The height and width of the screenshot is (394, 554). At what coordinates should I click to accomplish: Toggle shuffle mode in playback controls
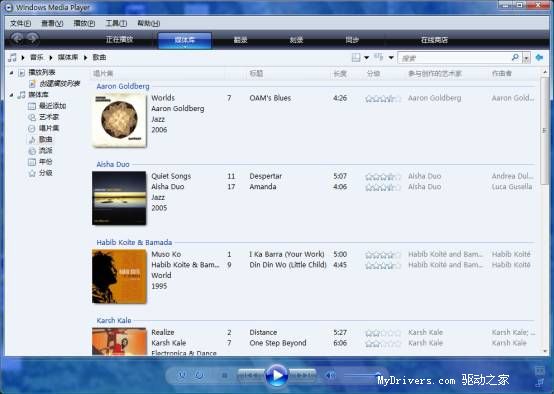(x=181, y=375)
